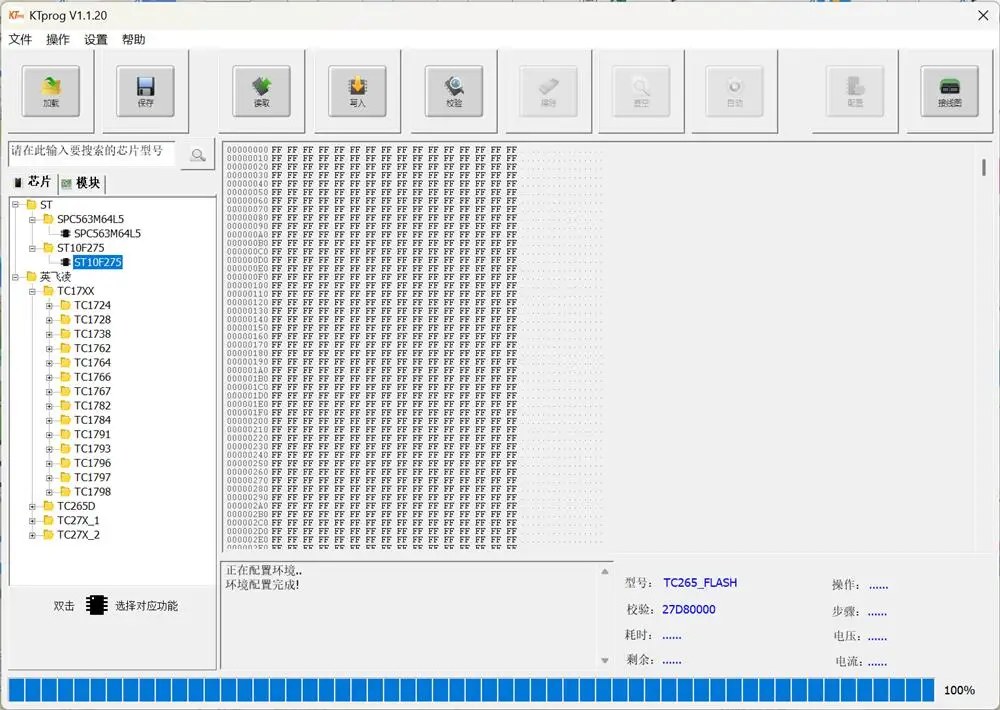Expand the TC1796 folder
This screenshot has width=1000, height=710.
coord(49,463)
